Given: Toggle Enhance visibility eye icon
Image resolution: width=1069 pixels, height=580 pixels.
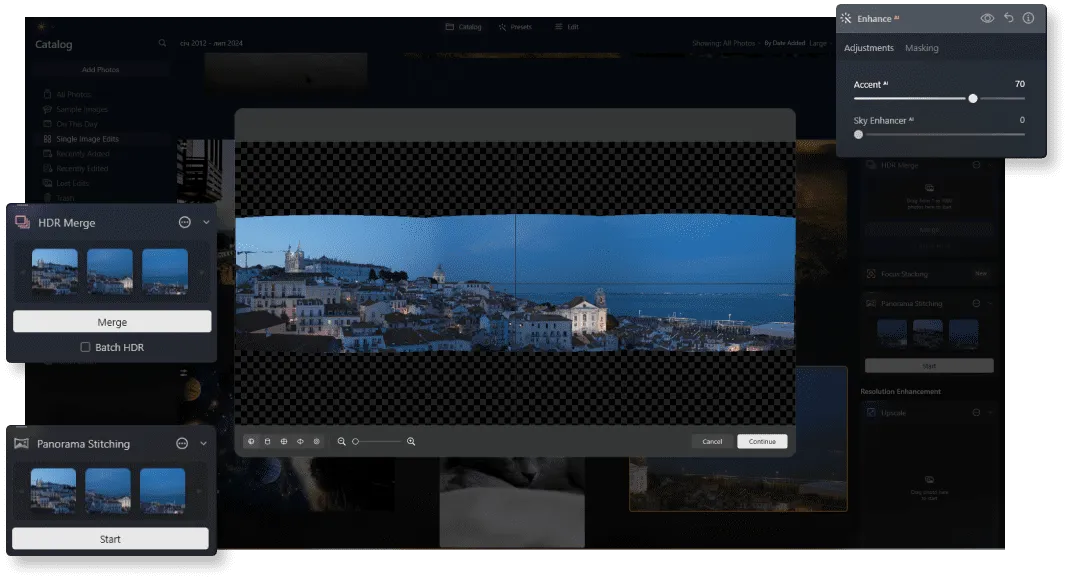Looking at the screenshot, I should point(987,18).
